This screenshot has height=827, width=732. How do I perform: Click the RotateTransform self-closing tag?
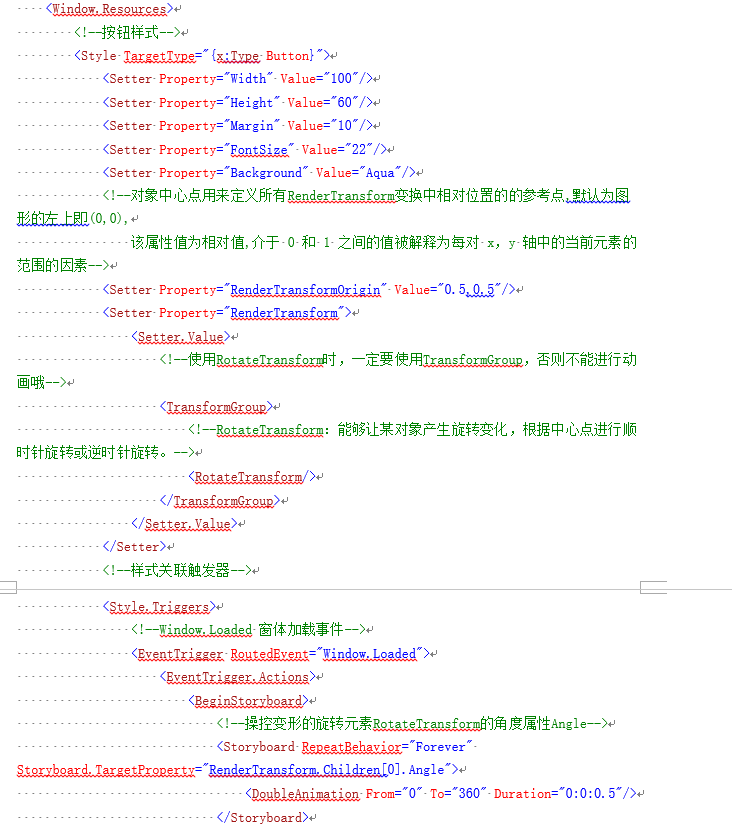click(x=252, y=477)
